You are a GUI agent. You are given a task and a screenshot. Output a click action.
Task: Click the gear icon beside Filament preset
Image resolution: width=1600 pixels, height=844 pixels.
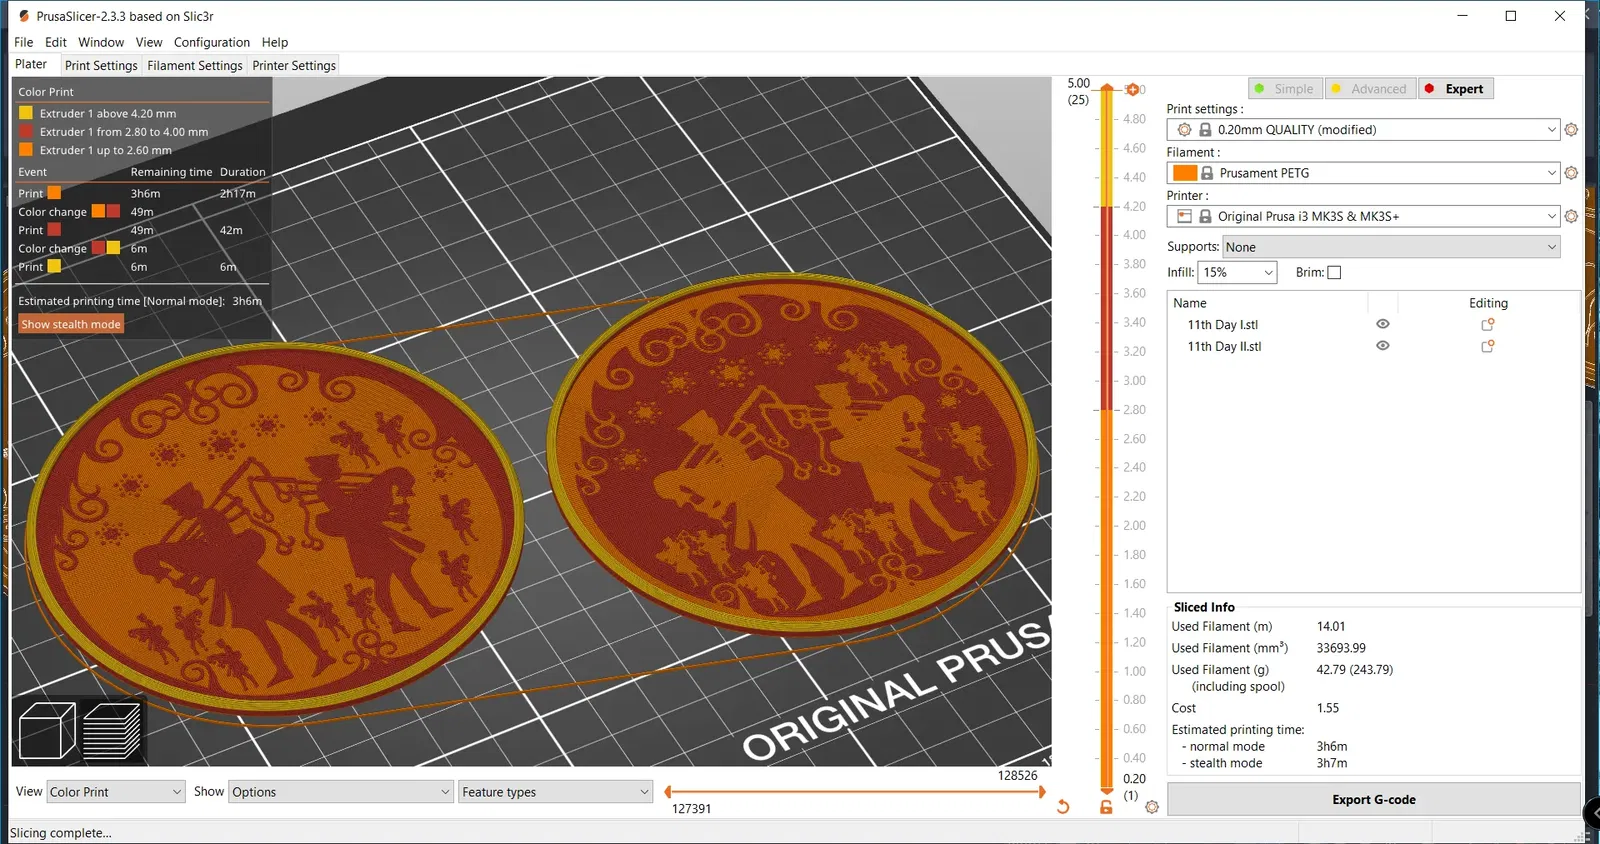coord(1571,173)
